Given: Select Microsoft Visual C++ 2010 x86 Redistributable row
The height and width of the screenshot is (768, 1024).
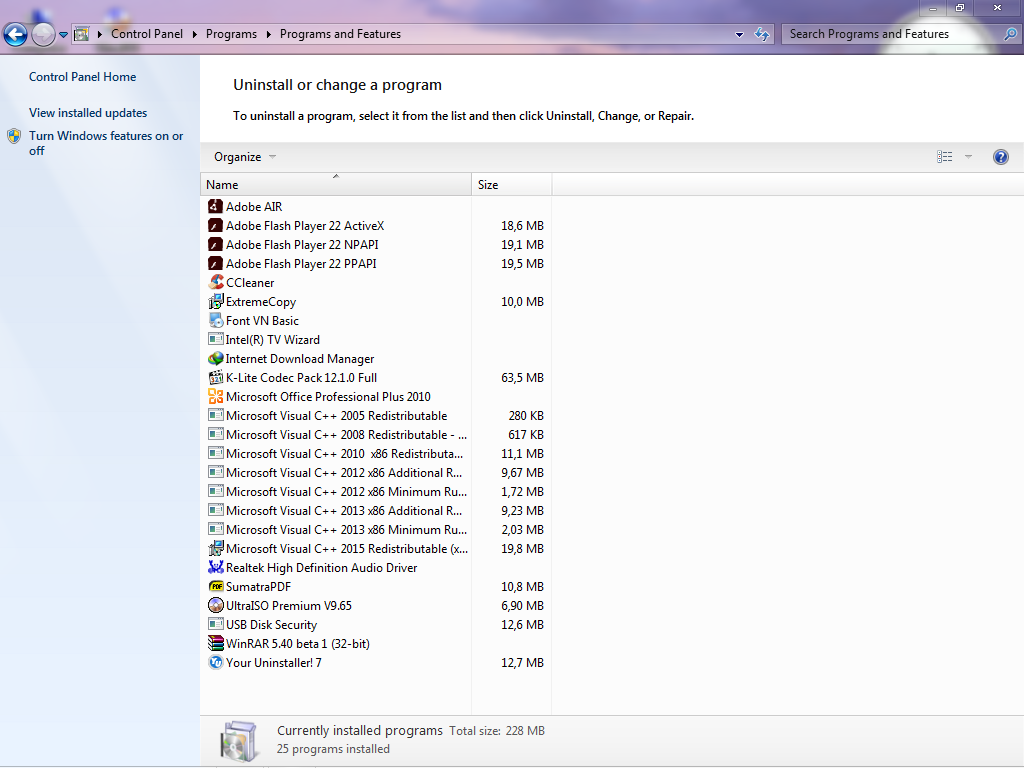Looking at the screenshot, I should pyautogui.click(x=376, y=454).
